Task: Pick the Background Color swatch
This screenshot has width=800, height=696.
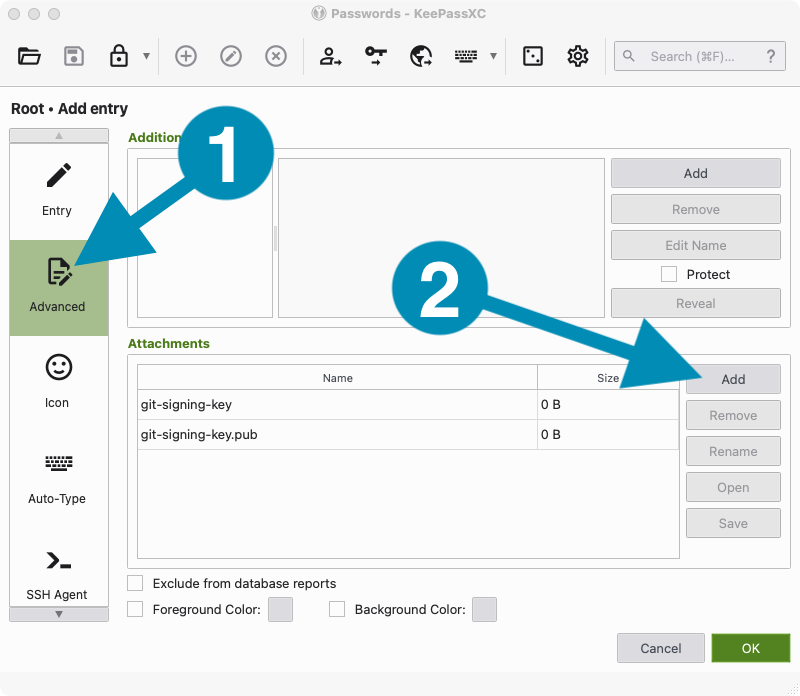Action: point(484,609)
